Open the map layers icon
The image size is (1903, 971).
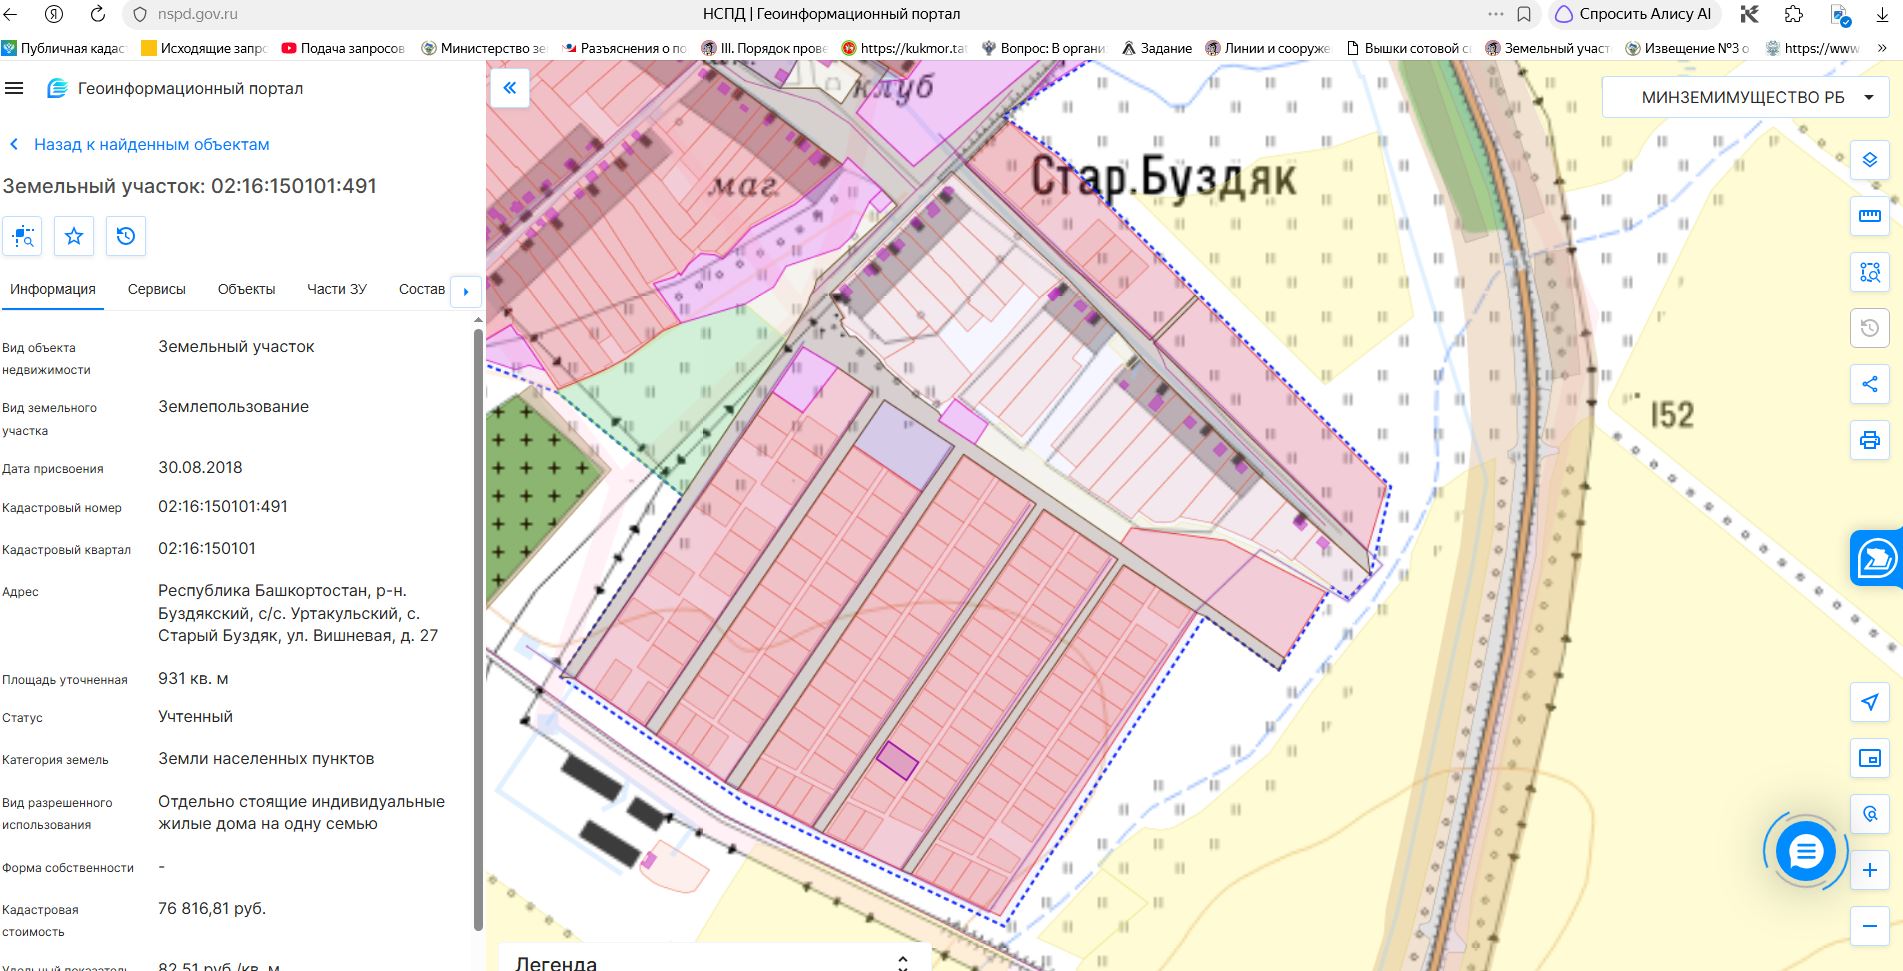coord(1869,160)
